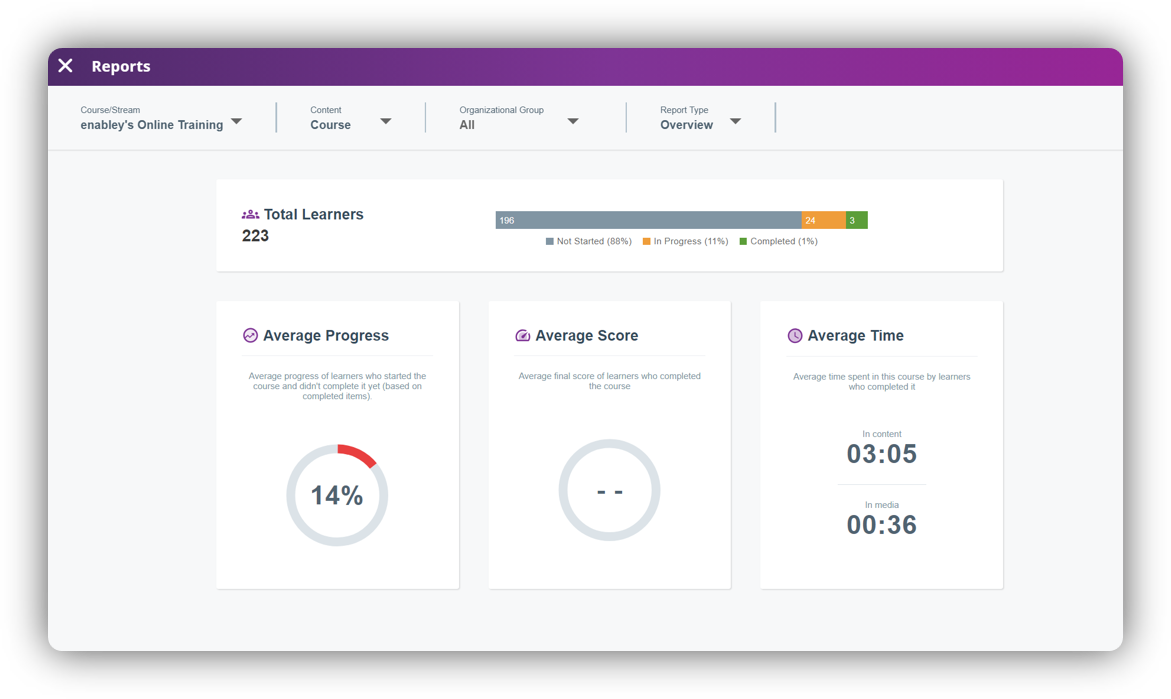The height and width of the screenshot is (699, 1171).
Task: Change the Report Type dropdown
Action: 735,122
